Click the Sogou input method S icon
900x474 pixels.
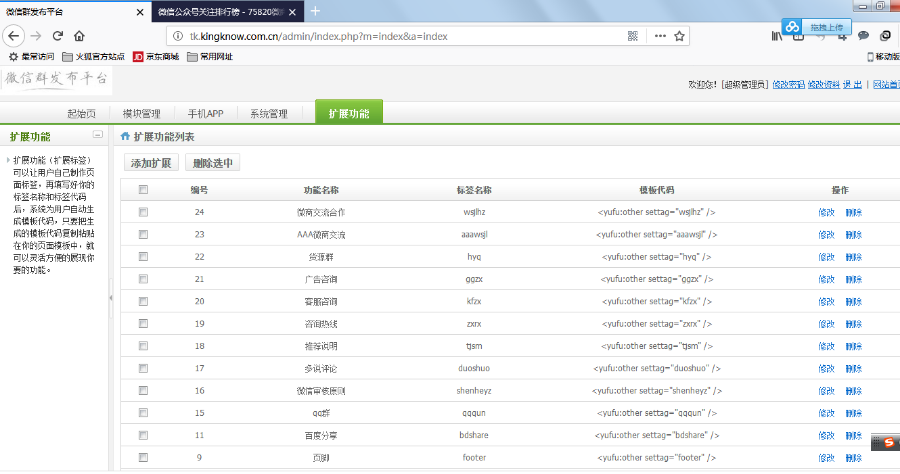[x=889, y=442]
